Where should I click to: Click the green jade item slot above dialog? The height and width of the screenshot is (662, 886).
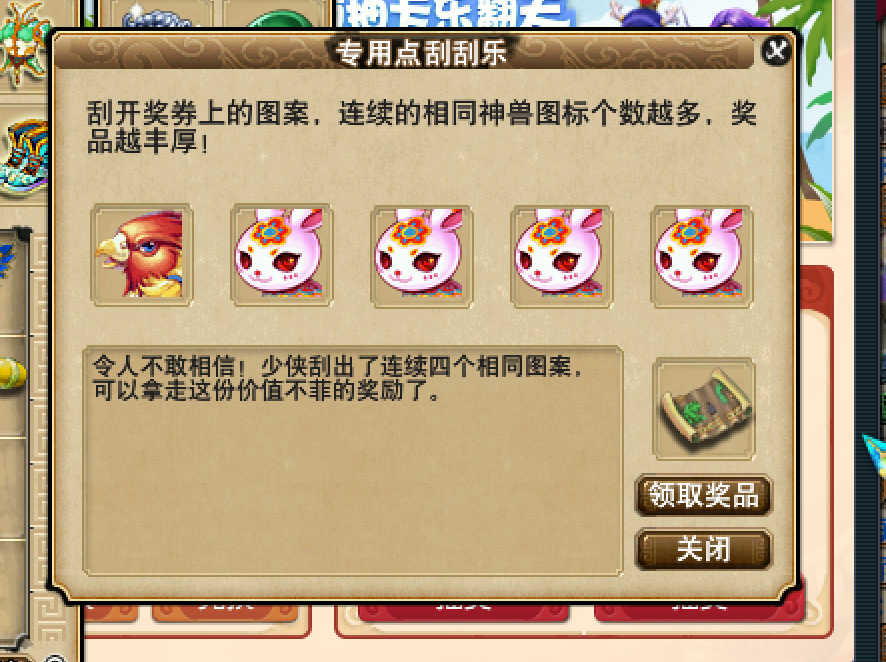(x=276, y=14)
